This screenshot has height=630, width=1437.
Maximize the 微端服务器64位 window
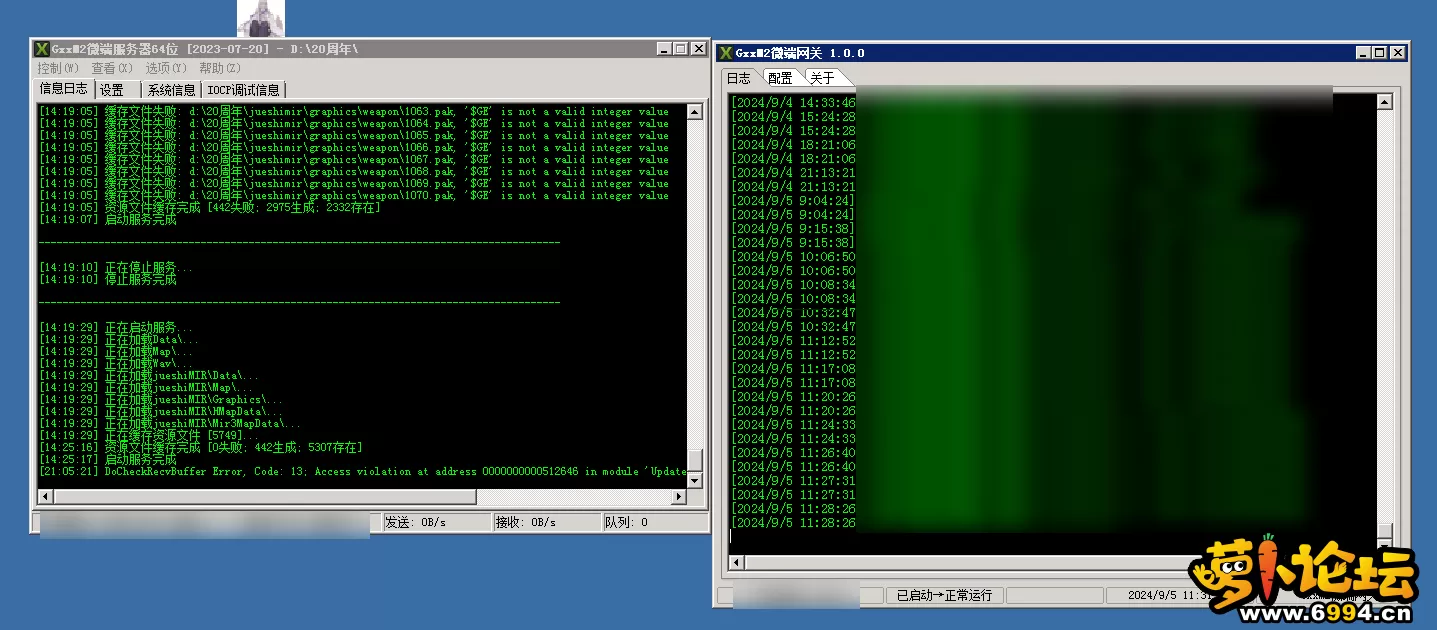pyautogui.click(x=681, y=49)
